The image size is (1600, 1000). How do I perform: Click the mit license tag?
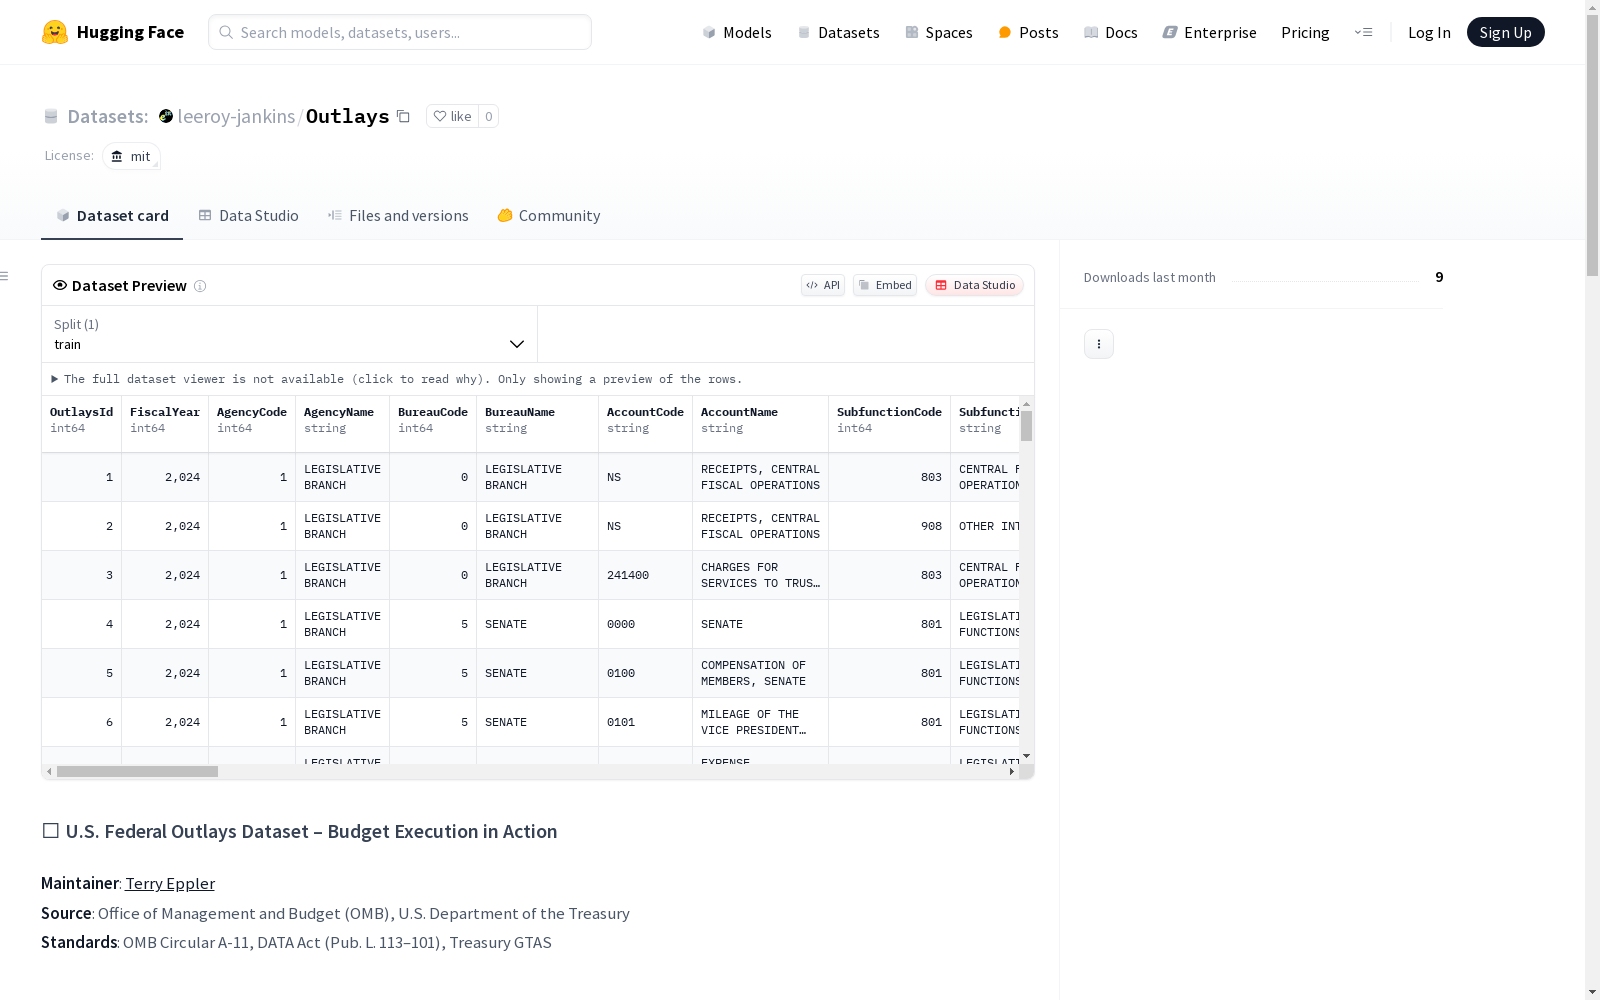[x=131, y=156]
